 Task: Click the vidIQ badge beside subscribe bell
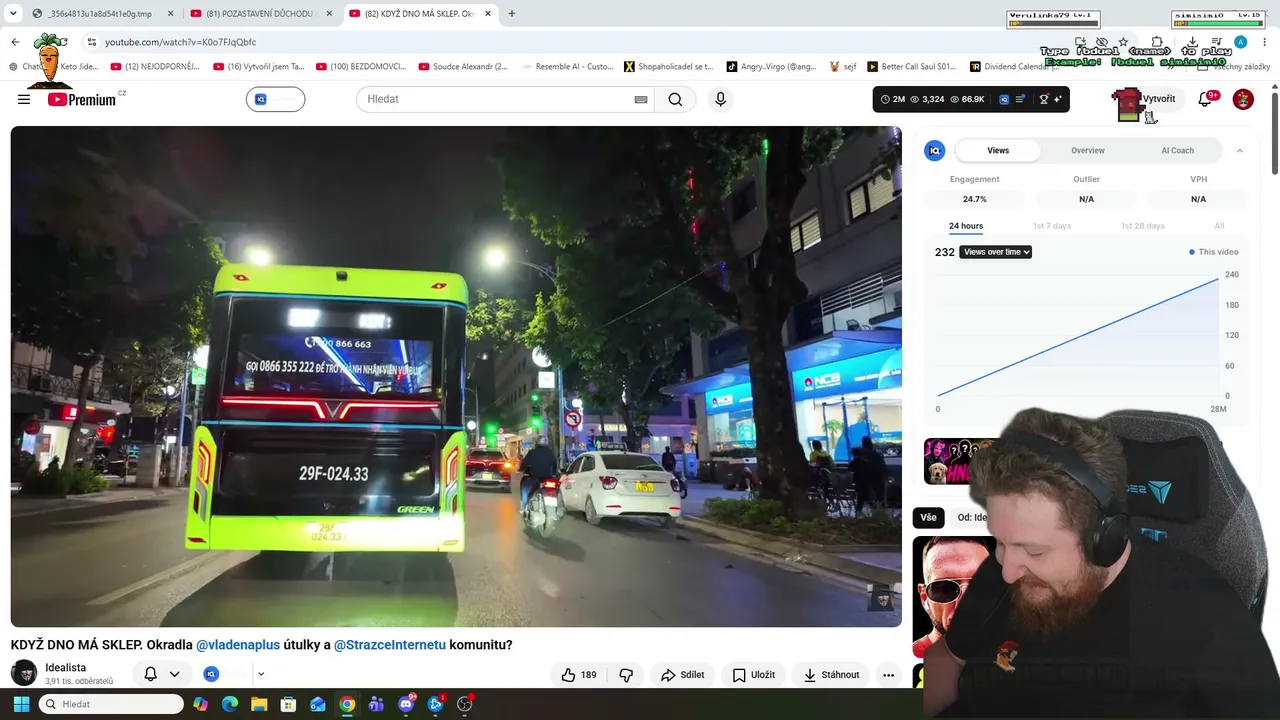click(x=211, y=674)
